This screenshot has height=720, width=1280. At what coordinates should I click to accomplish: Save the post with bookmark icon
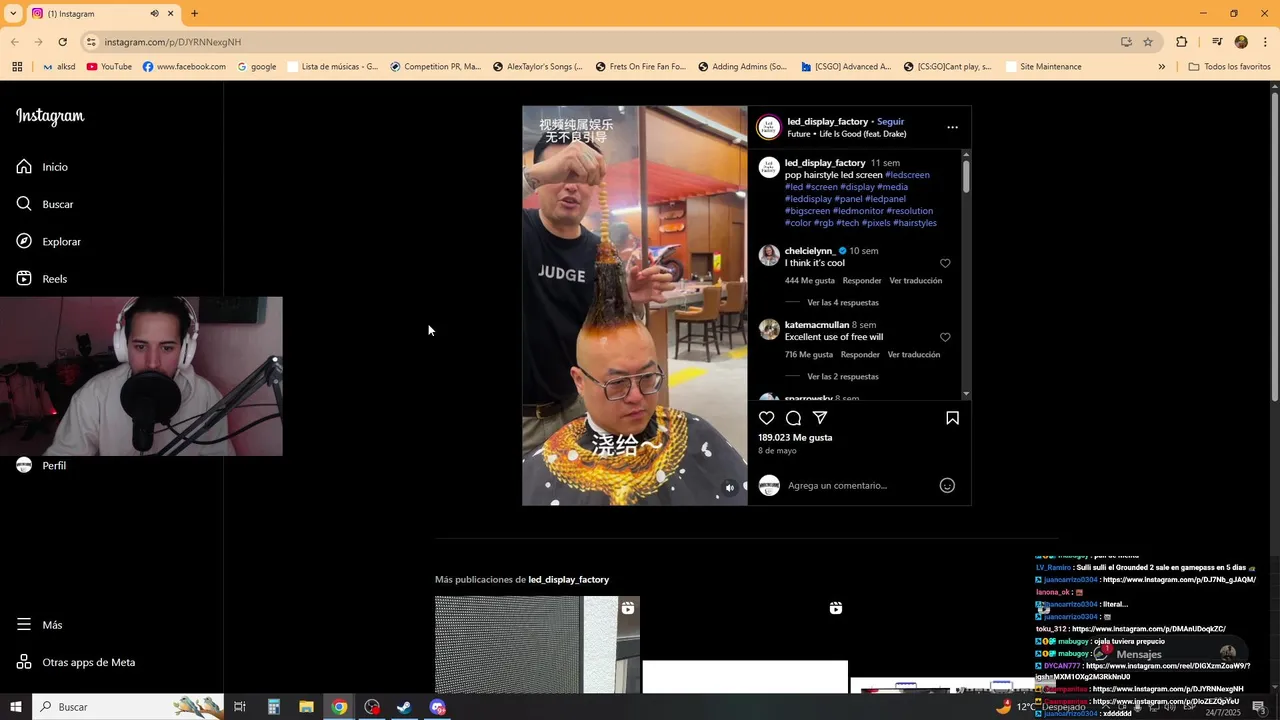click(952, 418)
